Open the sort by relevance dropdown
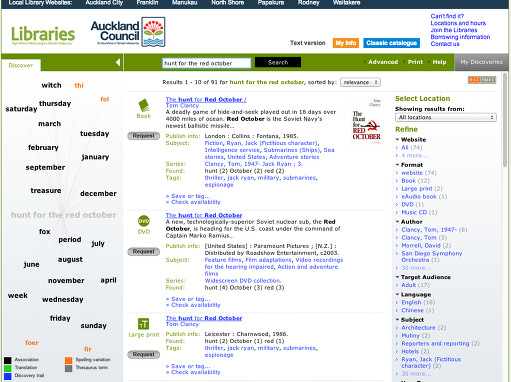Viewport: 511px width, 382px height. pyautogui.click(x=360, y=82)
